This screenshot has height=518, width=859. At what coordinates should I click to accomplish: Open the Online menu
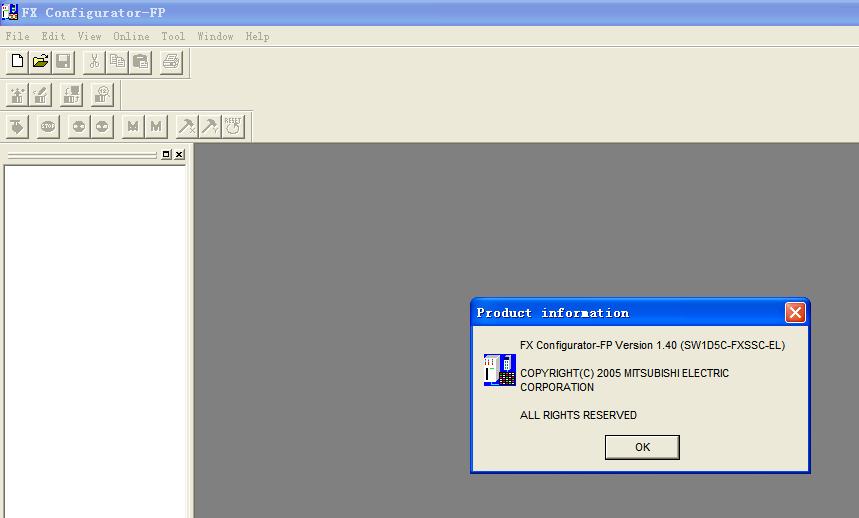pyautogui.click(x=131, y=36)
